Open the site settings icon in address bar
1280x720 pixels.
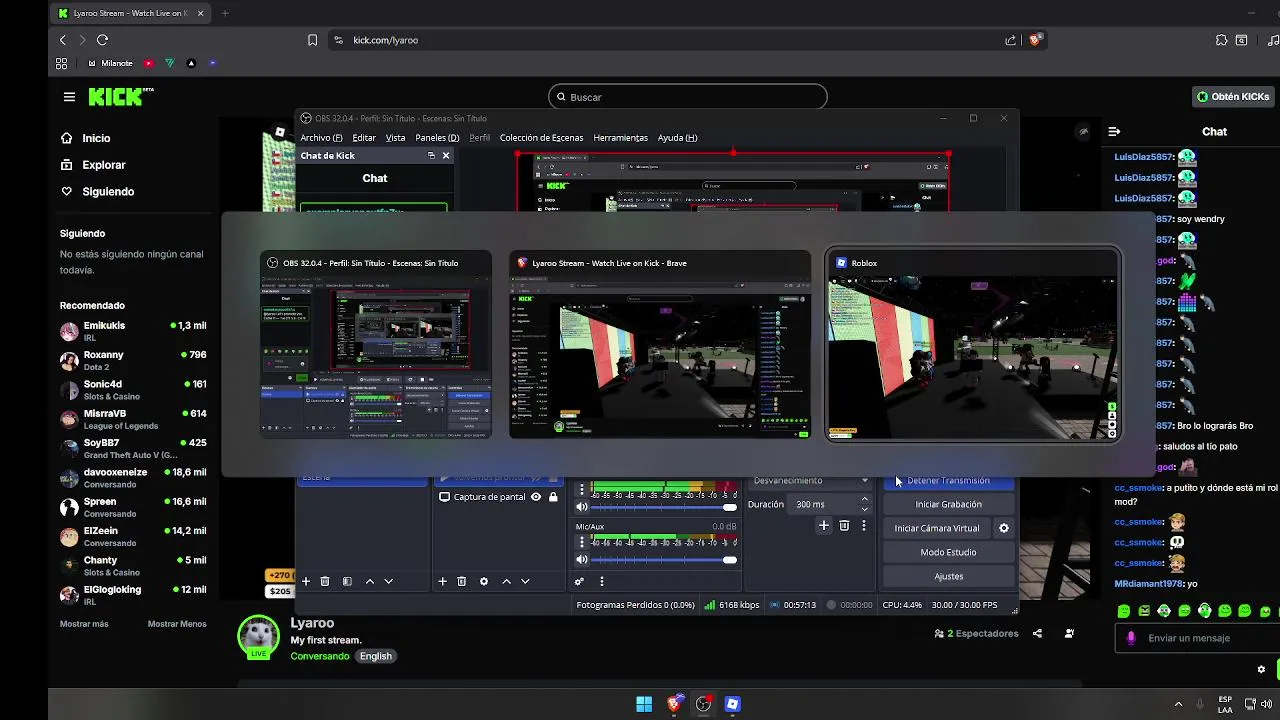(x=338, y=40)
